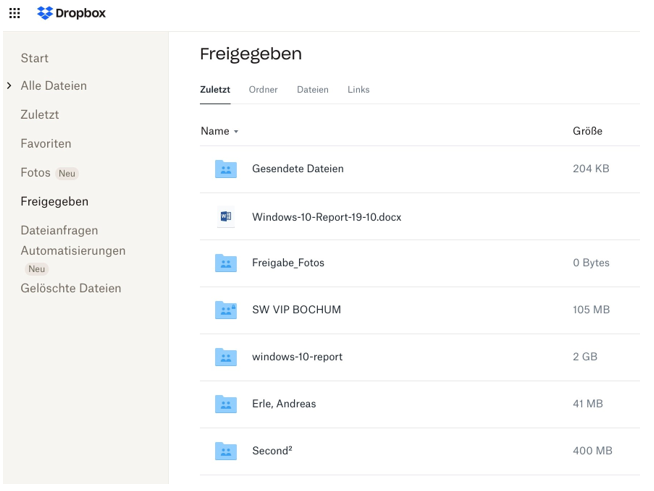Viewport: 654px width, 491px height.
Task: Open Fotos in the sidebar
Action: (35, 173)
